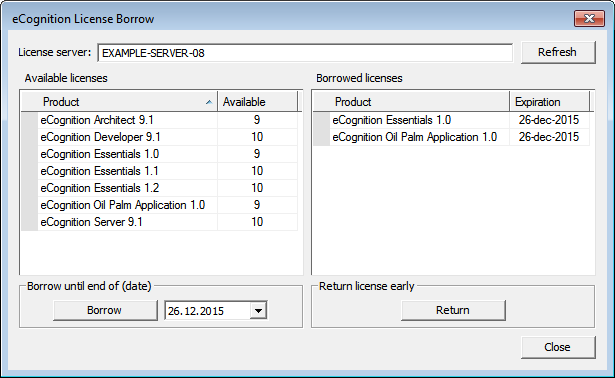Image resolution: width=615 pixels, height=378 pixels.
Task: Click the available count 10 for Essentials 1.2
Action: point(257,188)
